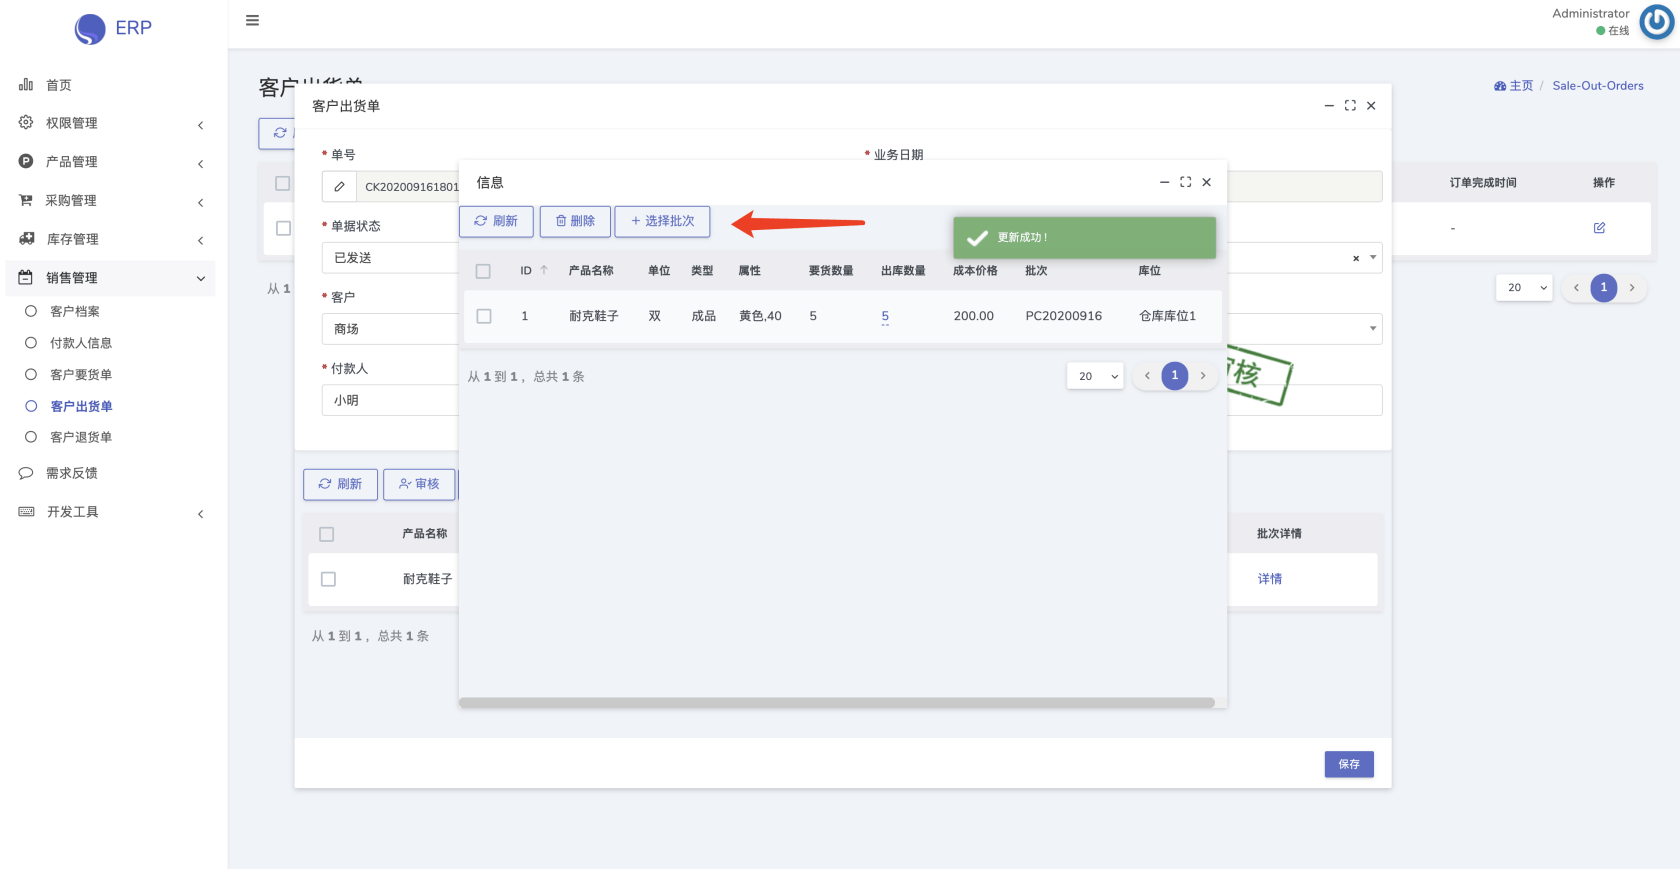Select all checkbox in product list header

[x=326, y=534]
